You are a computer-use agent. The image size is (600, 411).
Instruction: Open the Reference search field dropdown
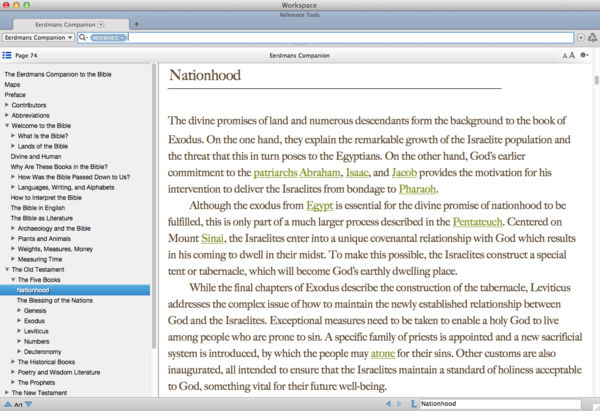point(109,38)
